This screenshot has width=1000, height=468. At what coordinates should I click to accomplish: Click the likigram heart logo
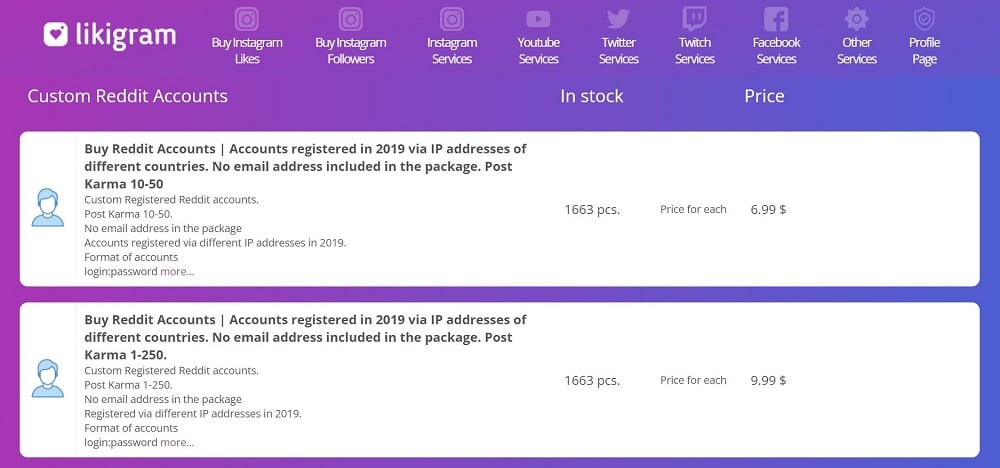click(55, 34)
